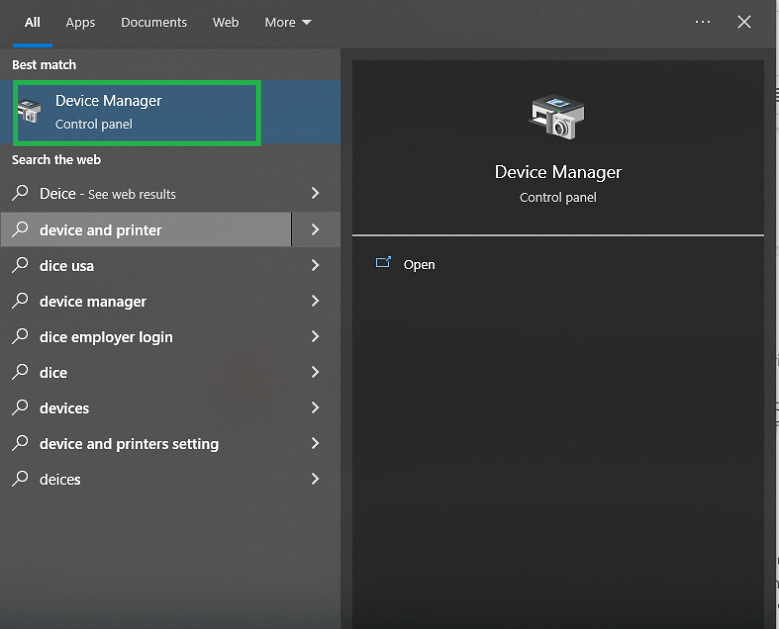Viewport: 779px width, 629px height.
Task: Click the search icon beside 'deices'
Action: [x=20, y=479]
